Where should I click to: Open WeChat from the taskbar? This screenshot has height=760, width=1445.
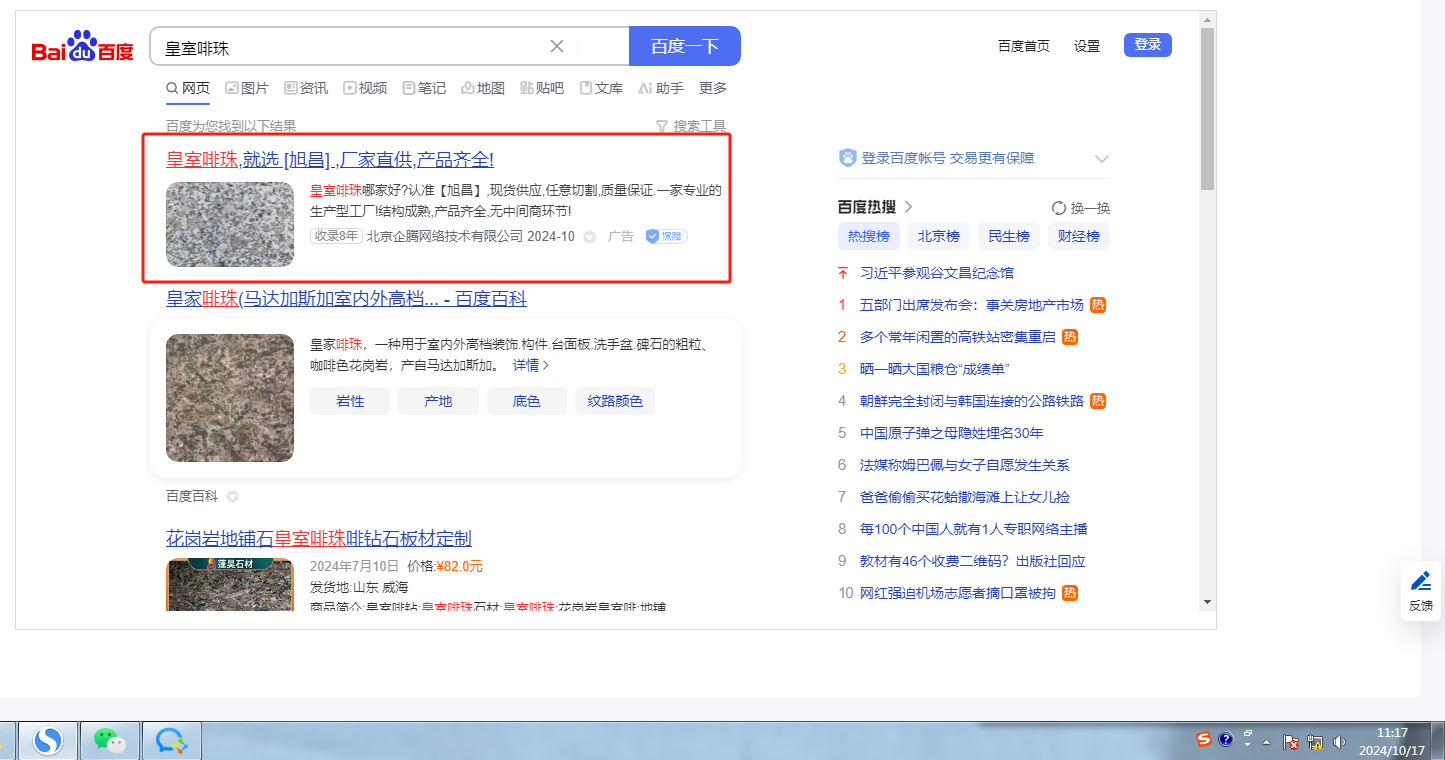[110, 740]
